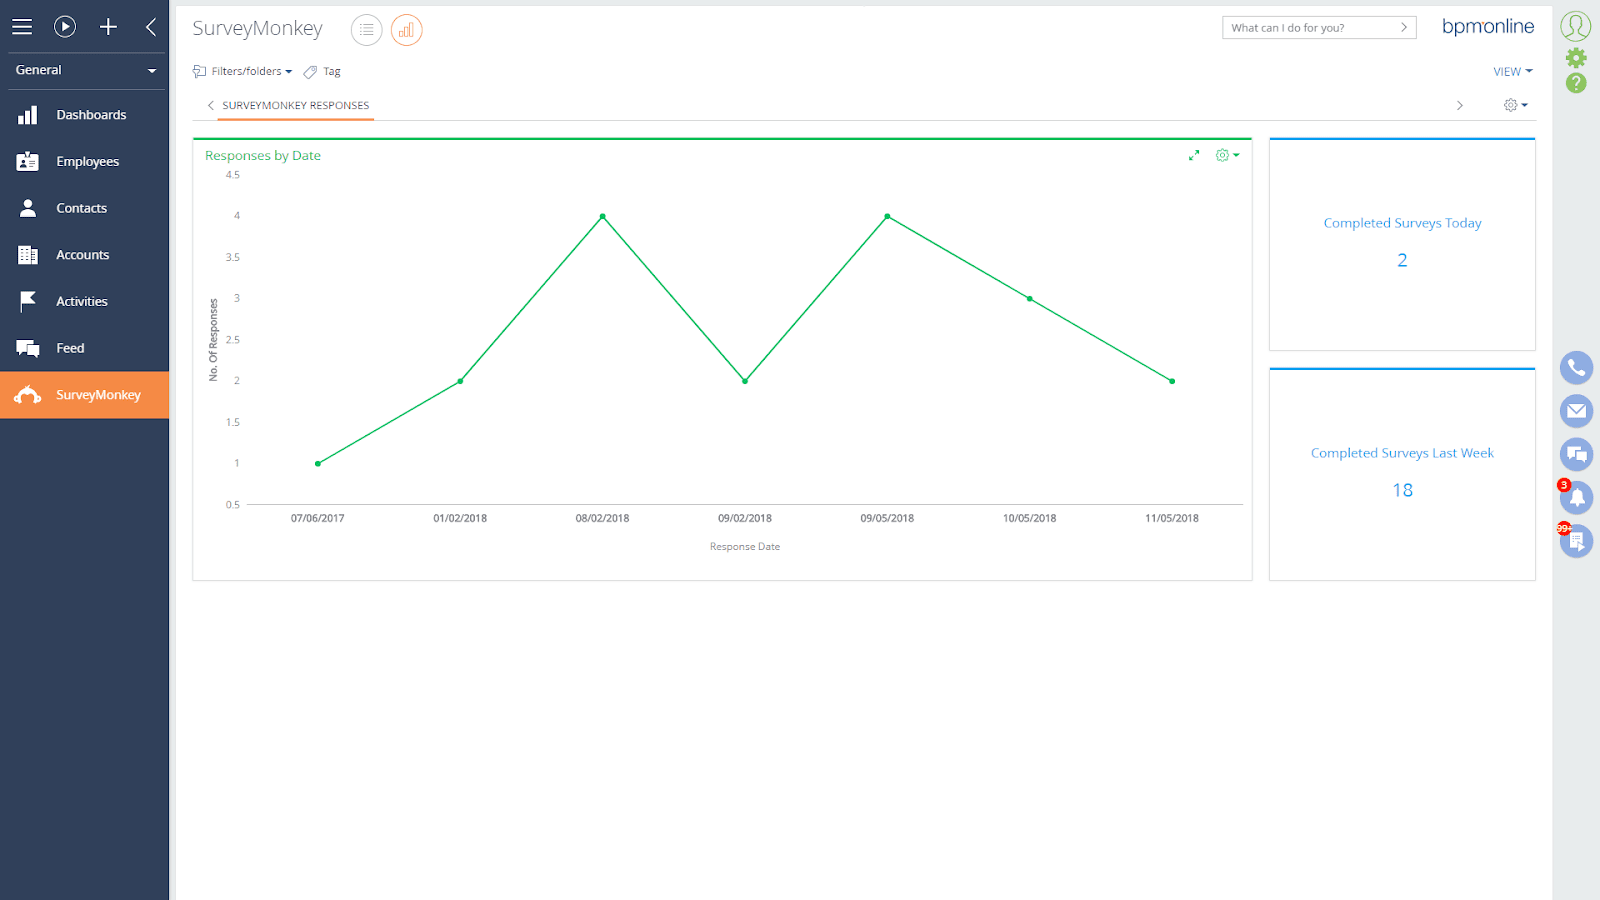Select SurveyMonkey in the sidebar

point(85,395)
